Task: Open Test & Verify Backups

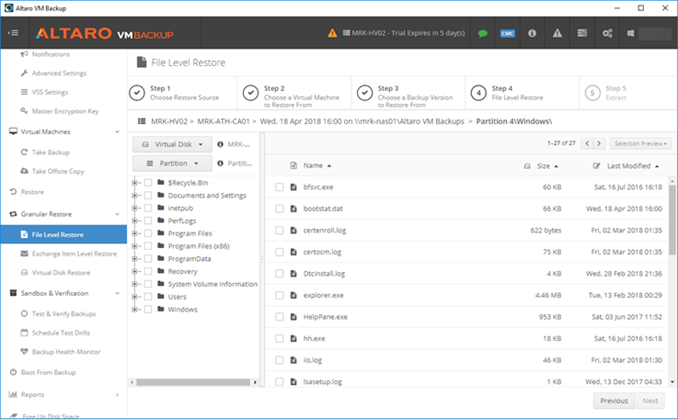Action: (64, 313)
